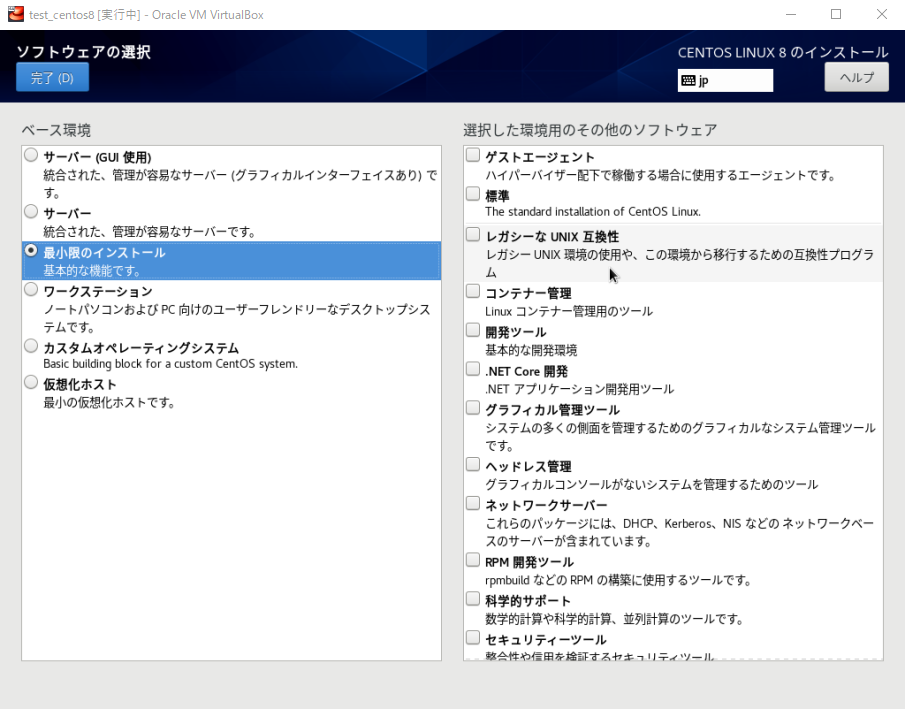
Task: Check the ネットワークサーバー add-on
Action: [x=472, y=502]
